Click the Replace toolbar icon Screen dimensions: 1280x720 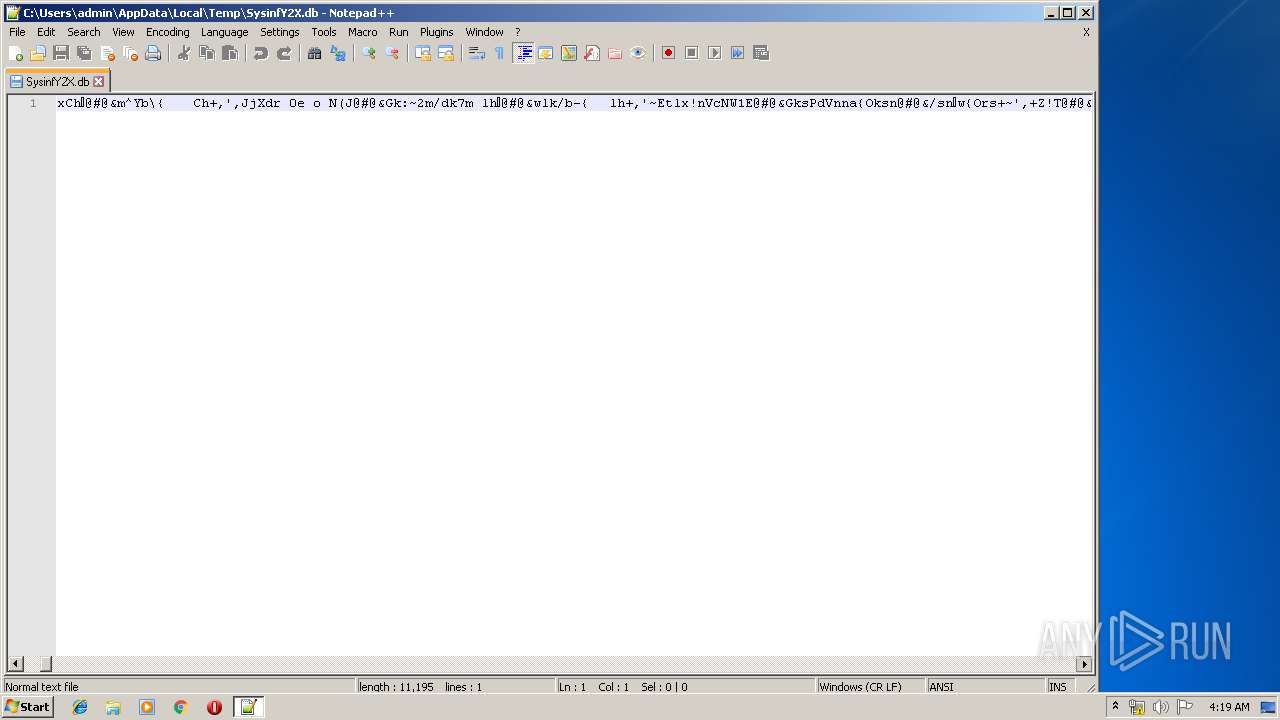(x=338, y=53)
